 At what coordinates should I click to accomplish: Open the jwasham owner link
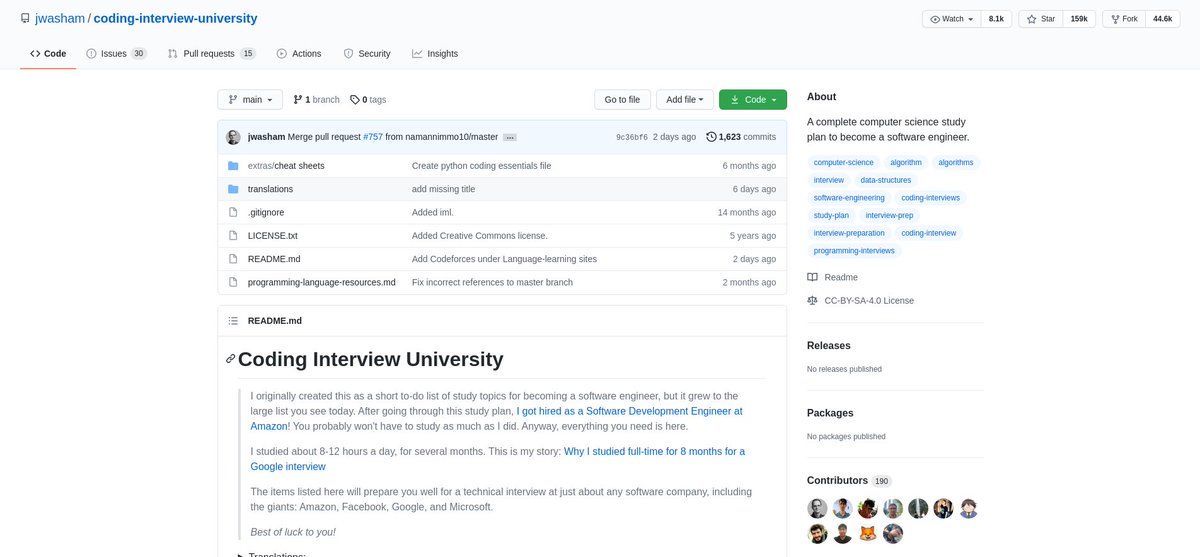58,18
